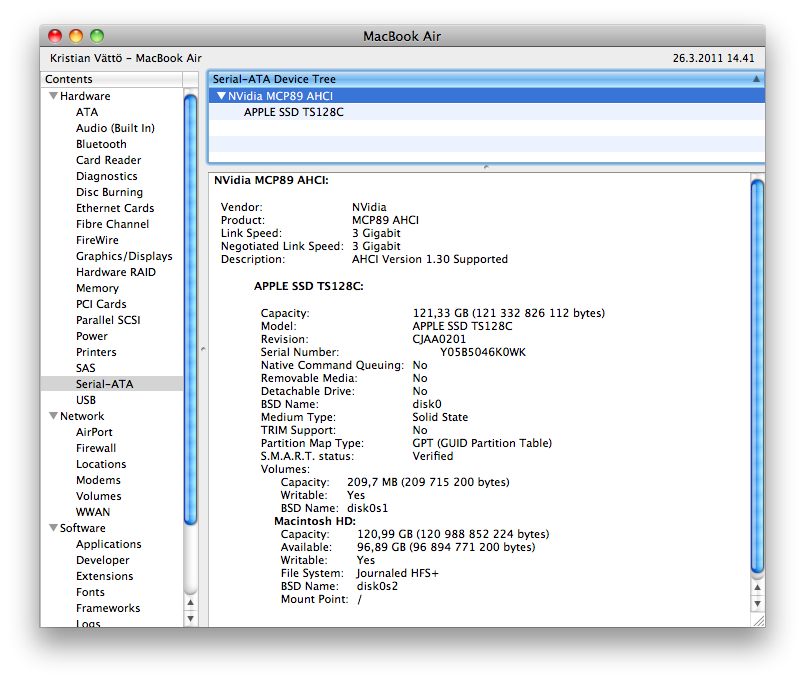Click Contents column header

[111, 79]
